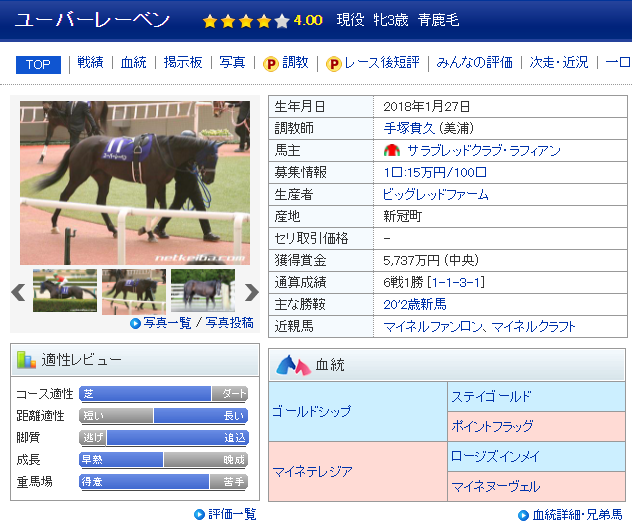The image size is (632, 530).
Task: Click the star rating icons
Action: [246, 21]
